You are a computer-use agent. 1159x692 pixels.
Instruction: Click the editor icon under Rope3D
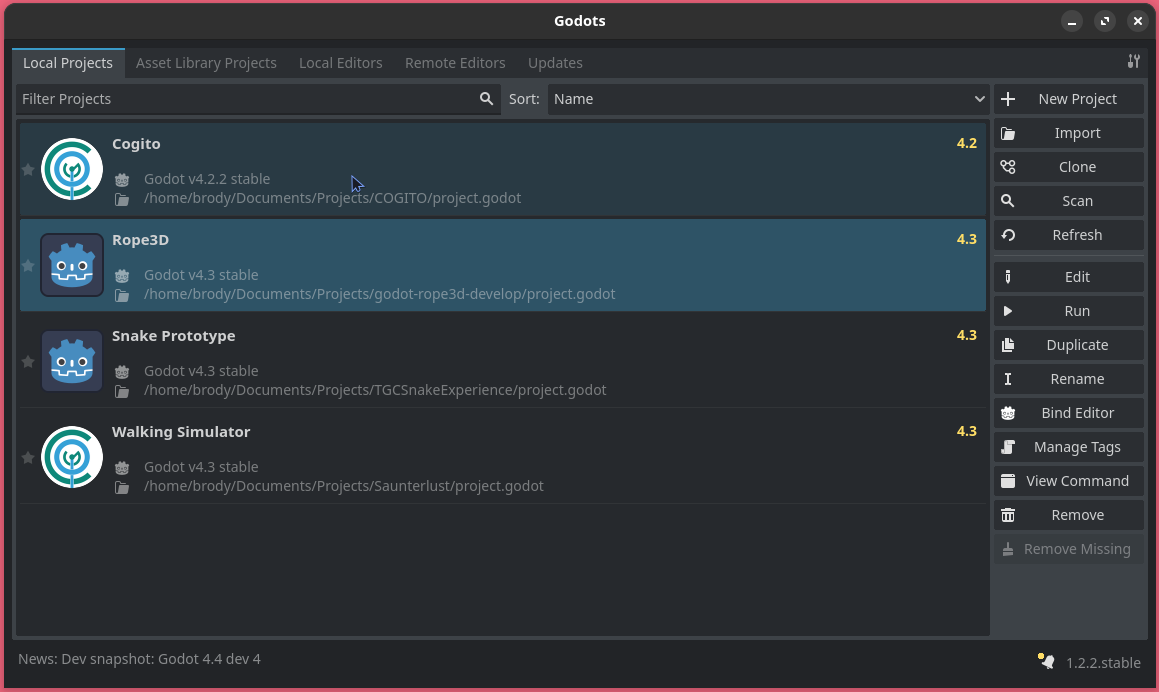click(122, 276)
